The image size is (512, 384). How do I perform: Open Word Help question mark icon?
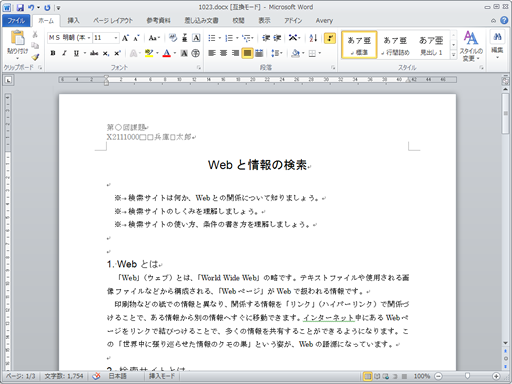click(x=504, y=20)
